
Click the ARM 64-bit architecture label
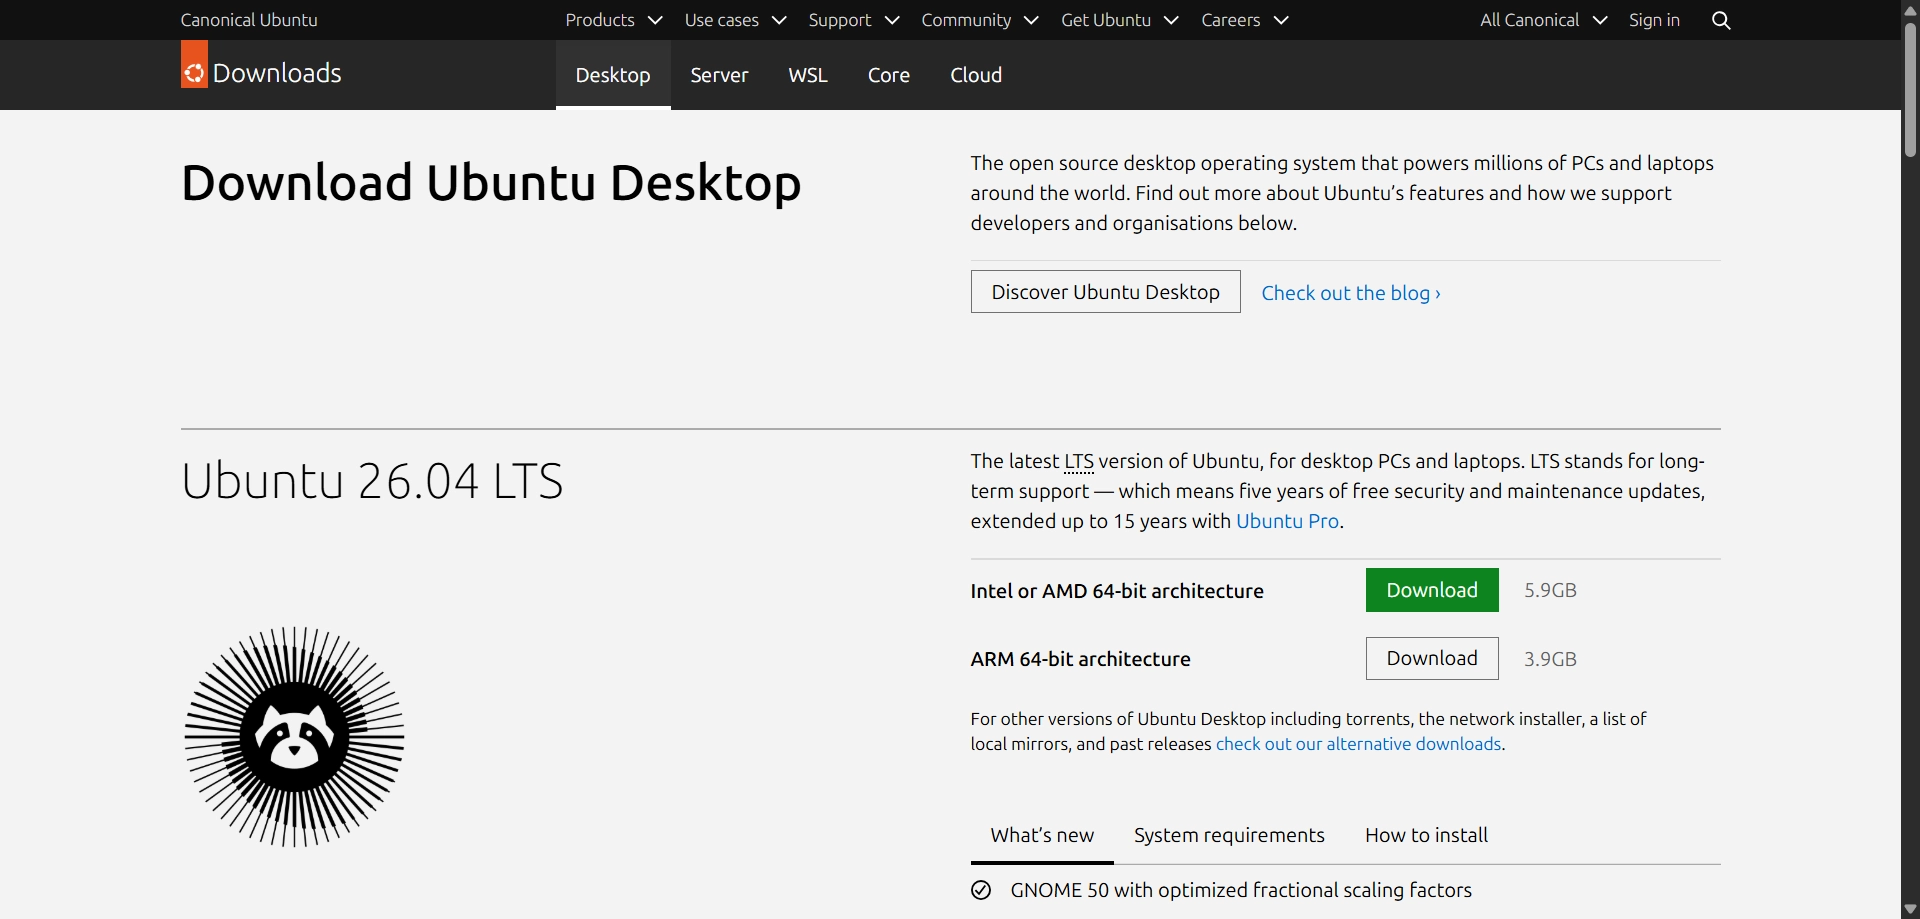1080,659
